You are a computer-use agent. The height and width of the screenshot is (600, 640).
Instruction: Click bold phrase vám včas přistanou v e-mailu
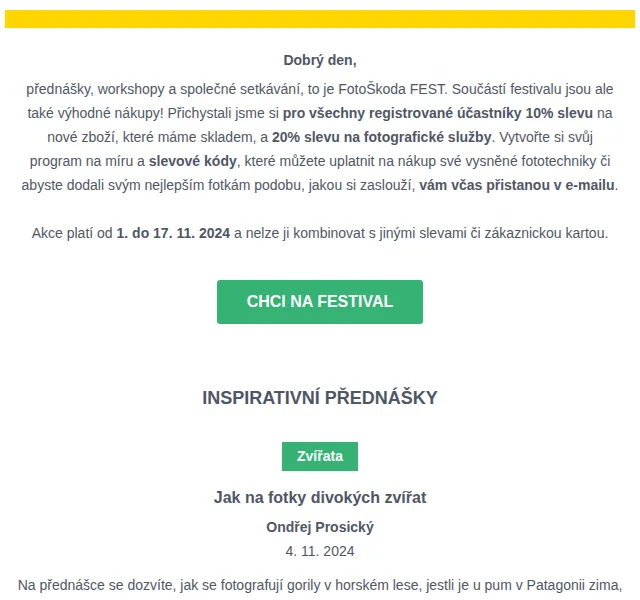click(517, 185)
